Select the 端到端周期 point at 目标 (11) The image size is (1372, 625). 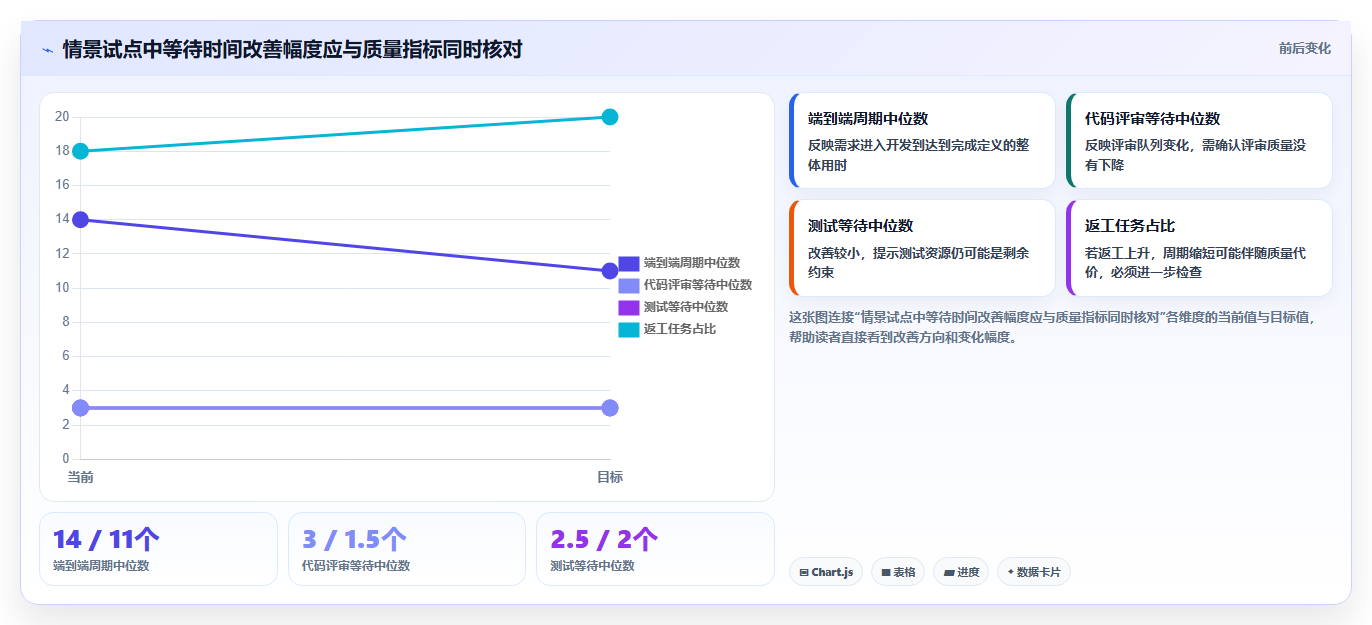click(x=610, y=271)
